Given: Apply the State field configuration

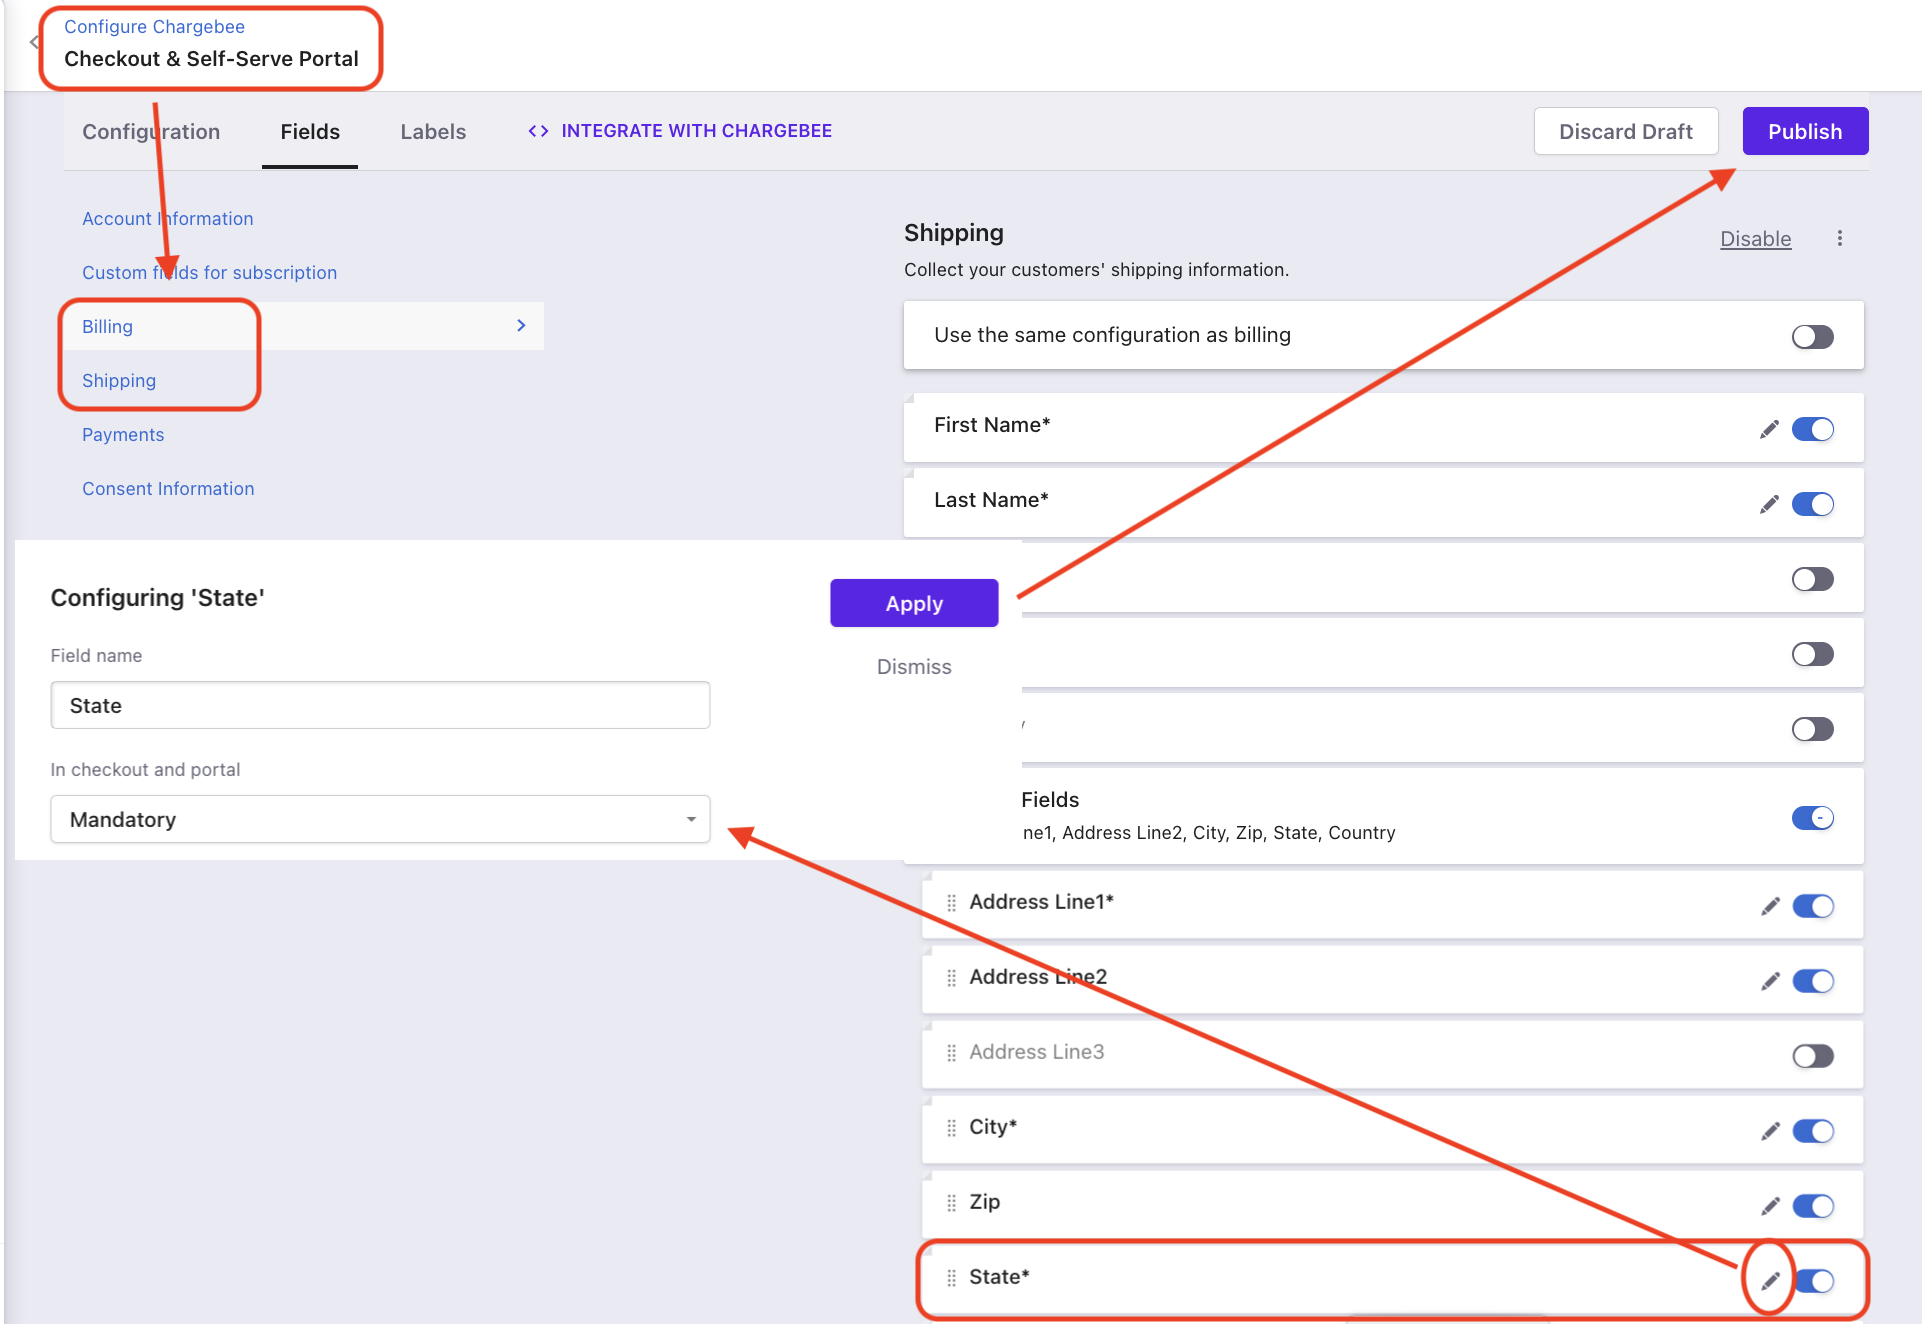Looking at the screenshot, I should pyautogui.click(x=914, y=603).
